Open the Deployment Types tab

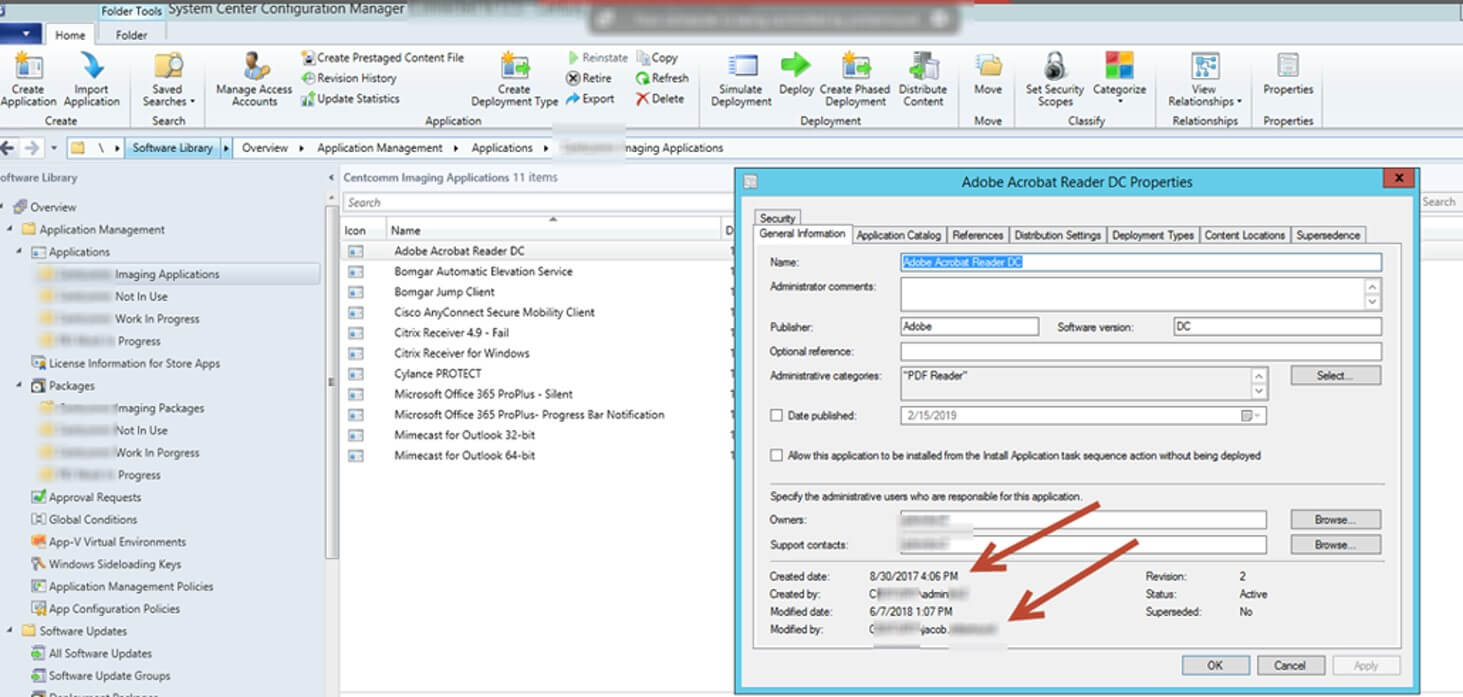tap(1152, 235)
